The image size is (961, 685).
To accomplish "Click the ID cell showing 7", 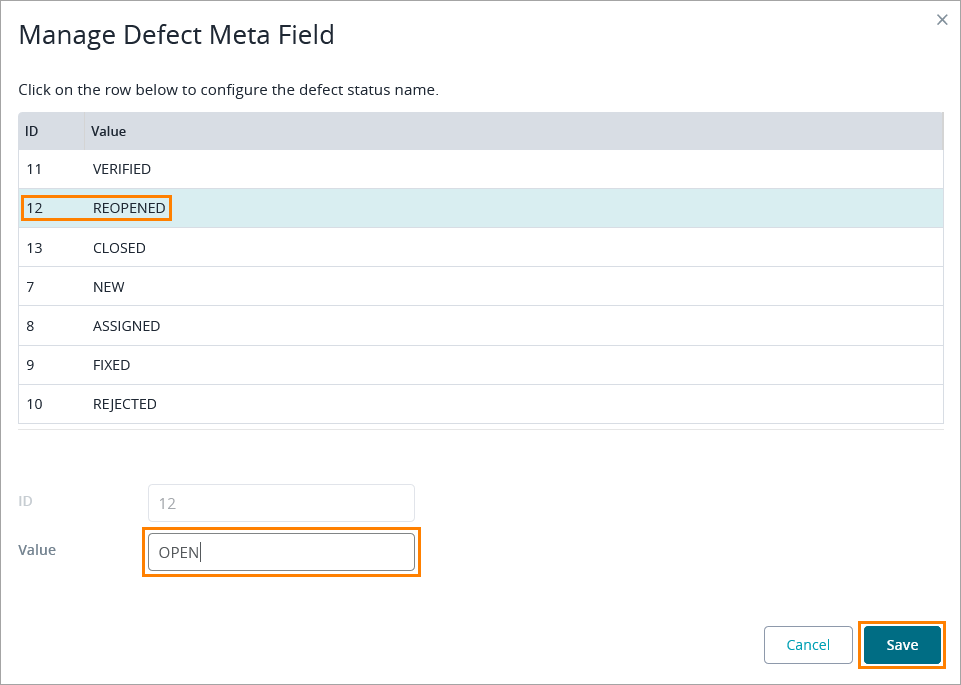I will (x=31, y=287).
